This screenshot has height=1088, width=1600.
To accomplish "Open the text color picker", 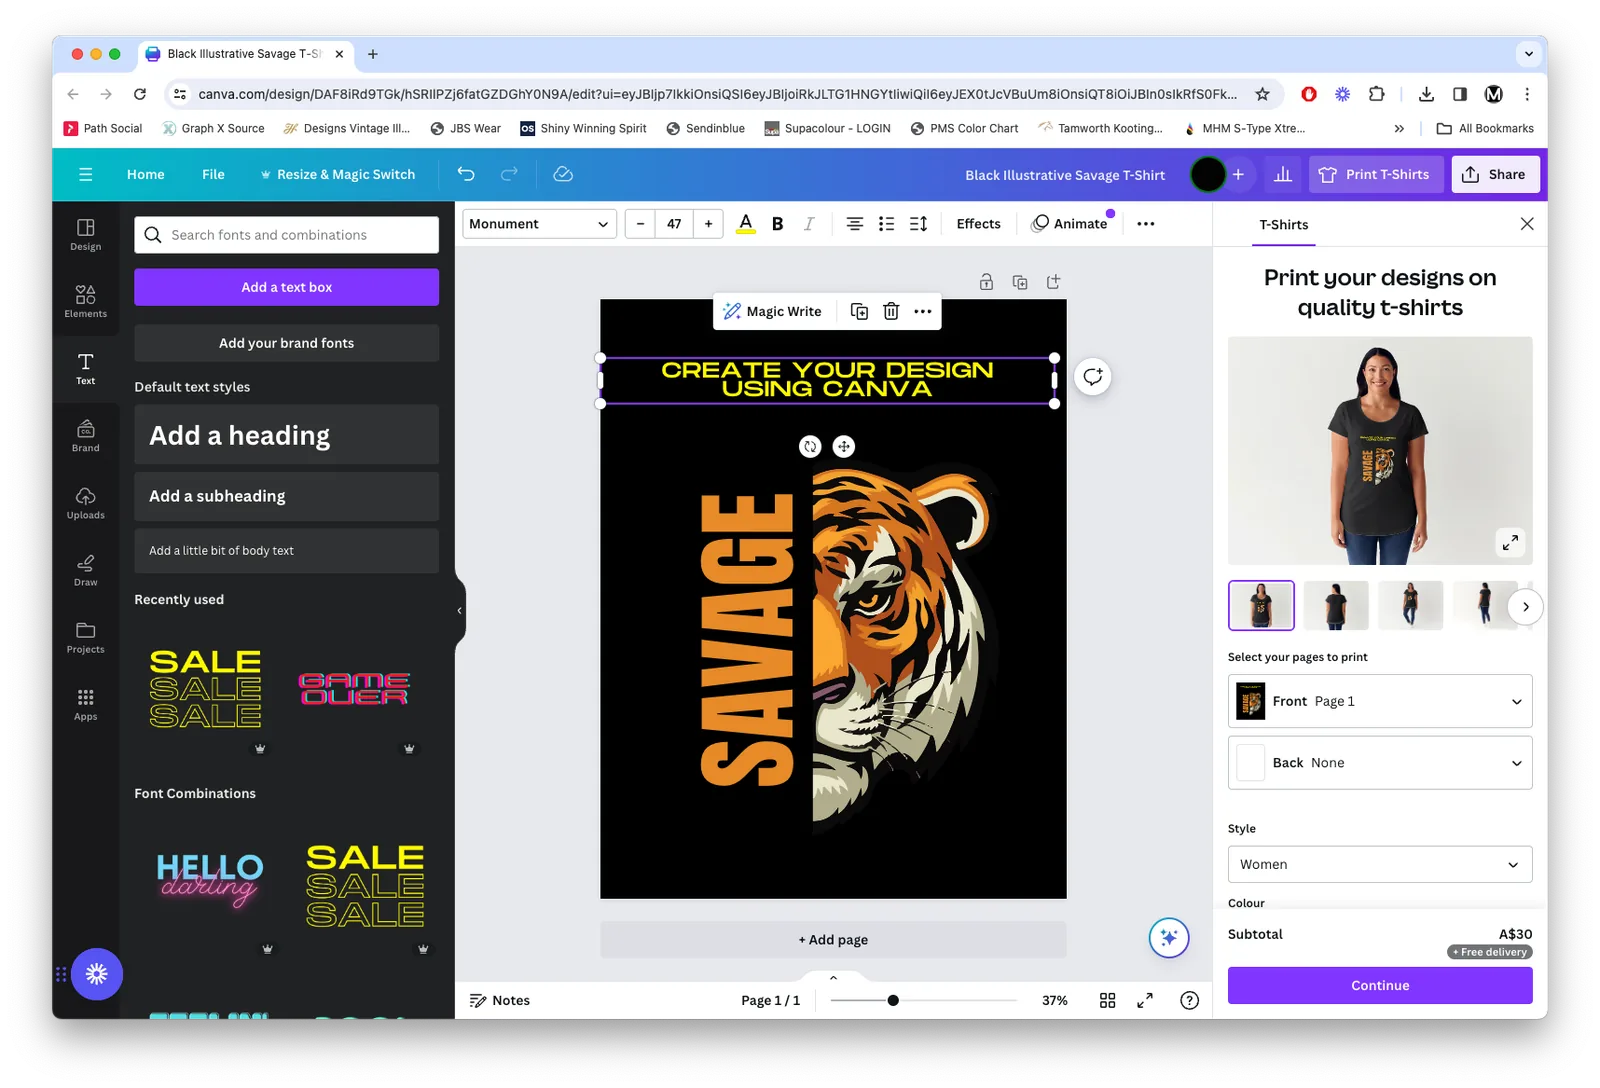I will [746, 224].
